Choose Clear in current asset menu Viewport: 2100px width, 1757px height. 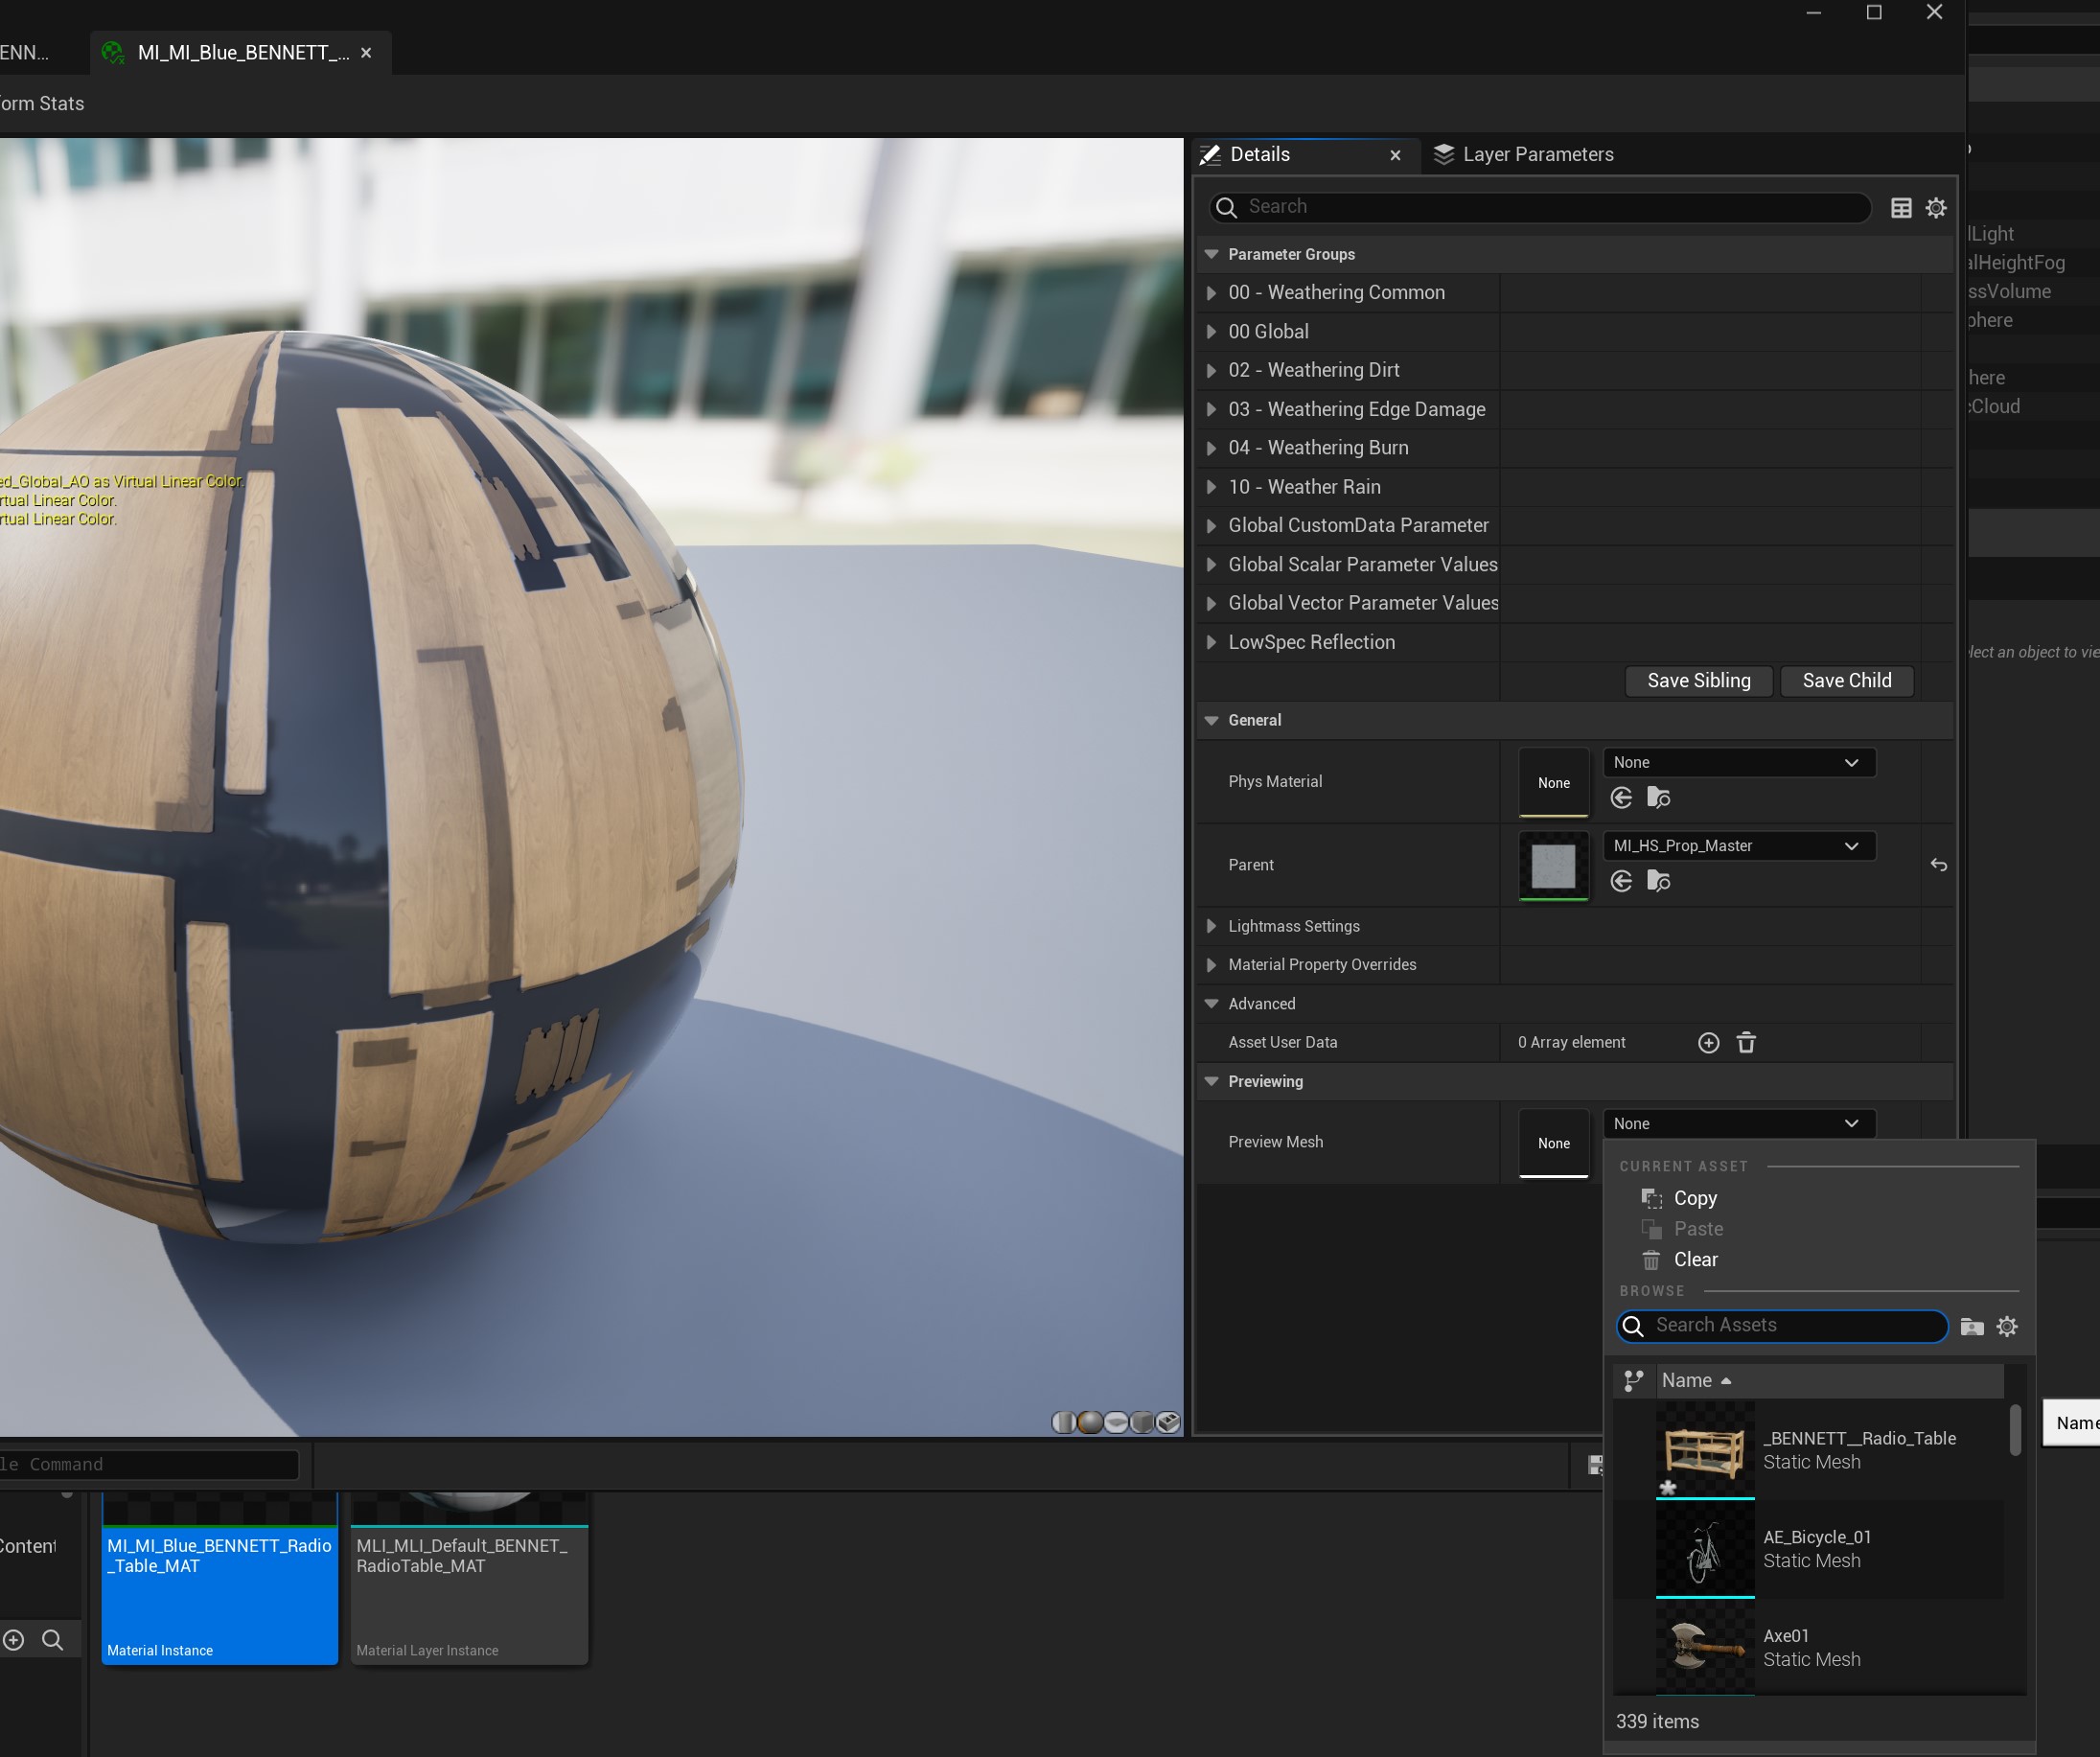coord(1695,1261)
